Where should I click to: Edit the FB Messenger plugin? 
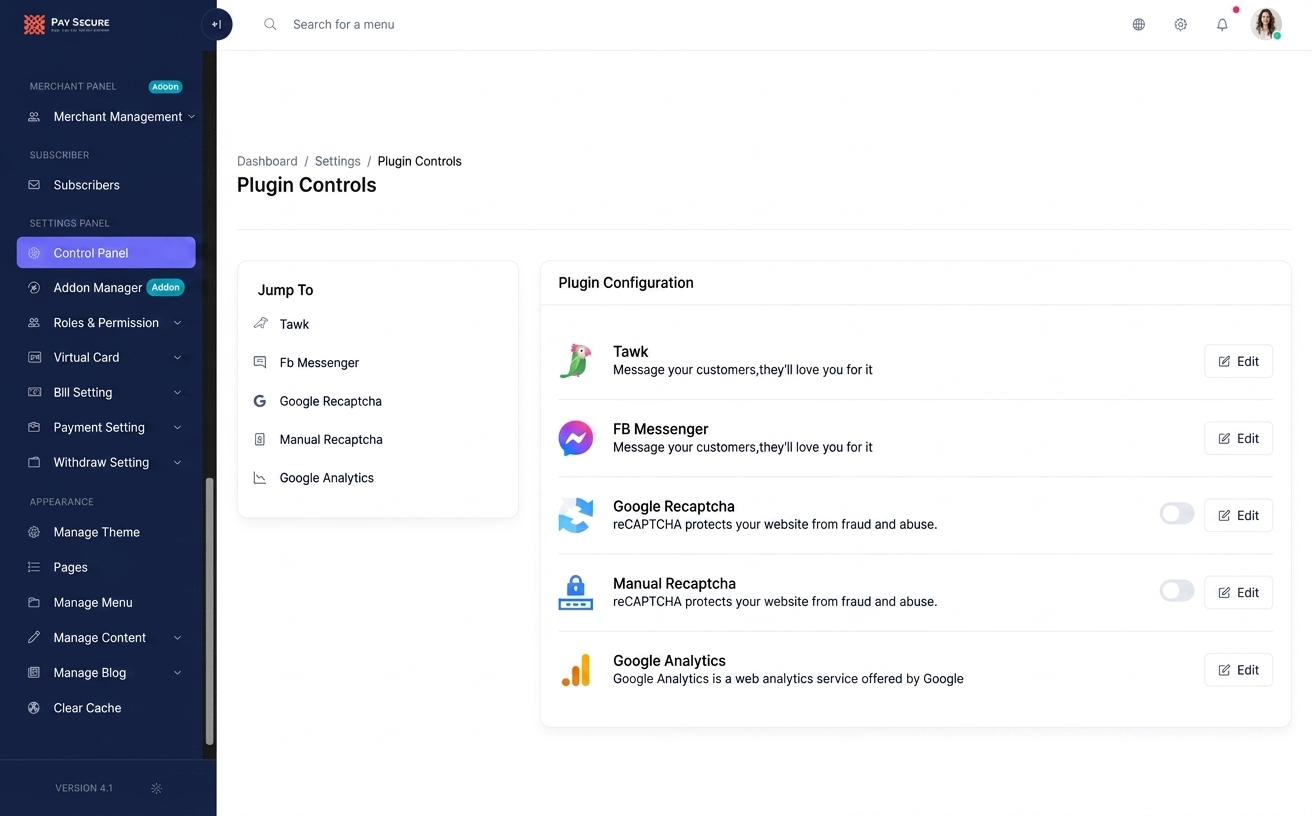pyautogui.click(x=1238, y=438)
